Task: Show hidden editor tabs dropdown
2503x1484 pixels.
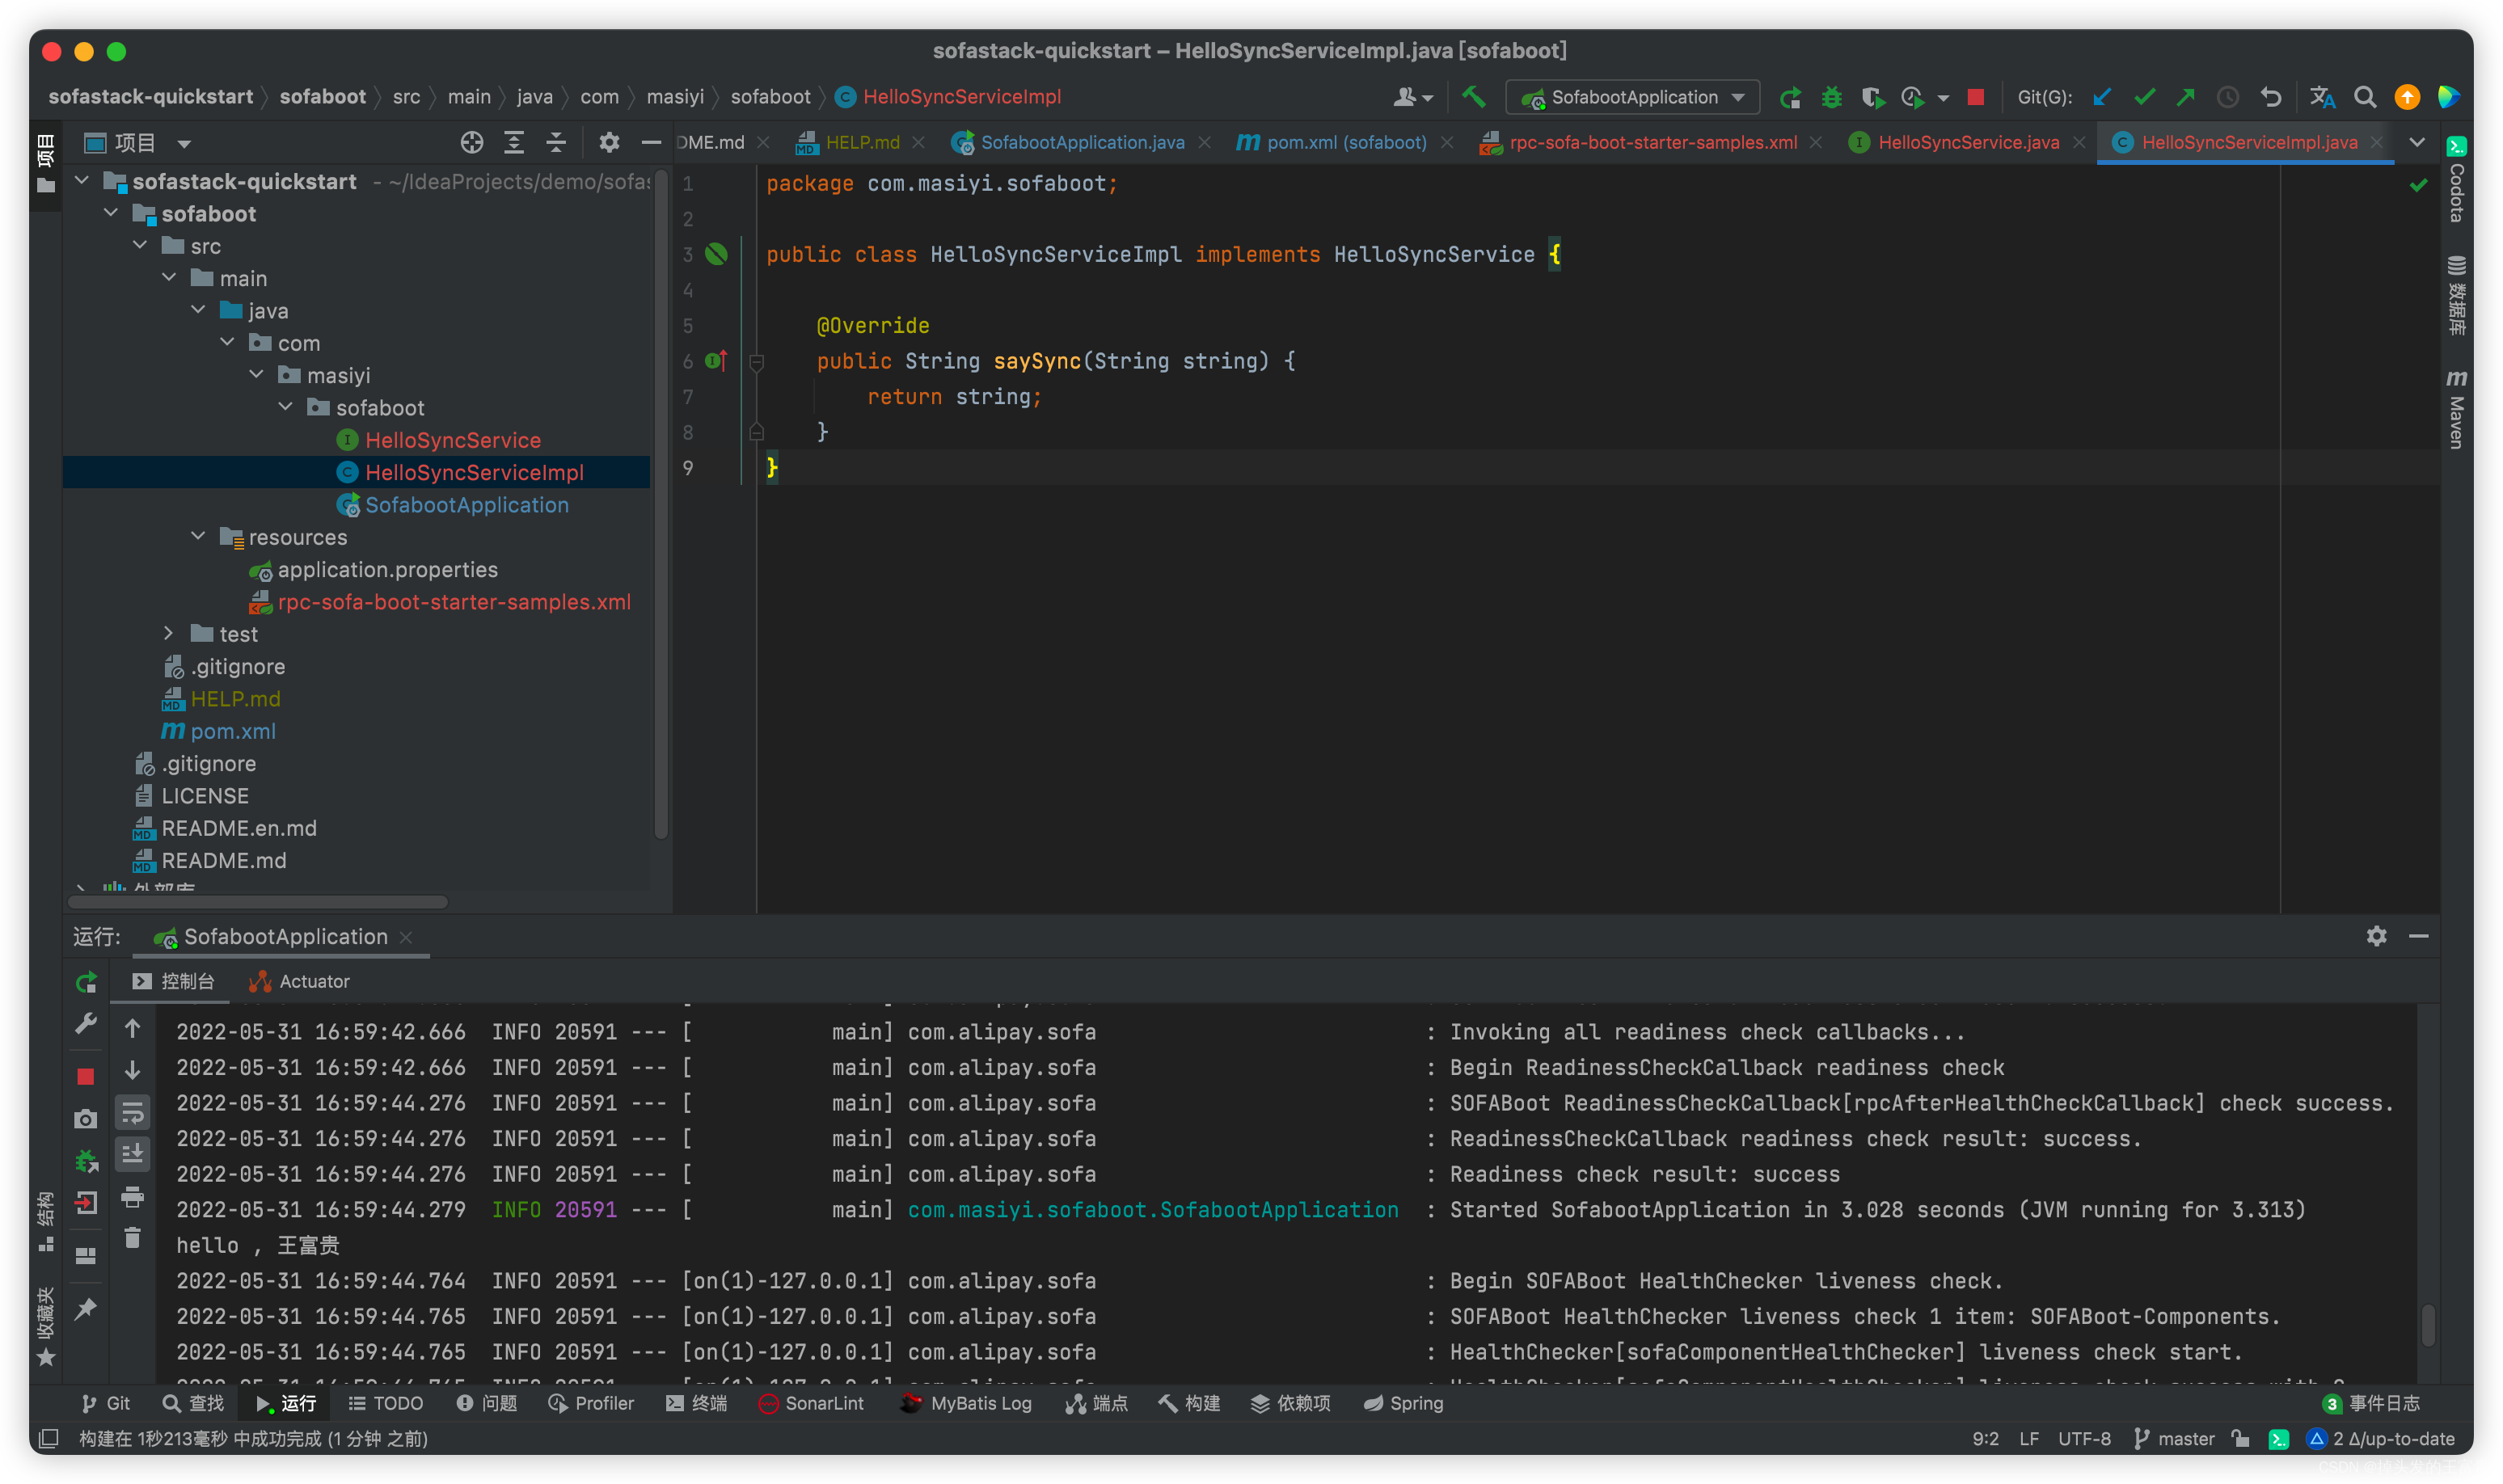Action: tap(2416, 143)
